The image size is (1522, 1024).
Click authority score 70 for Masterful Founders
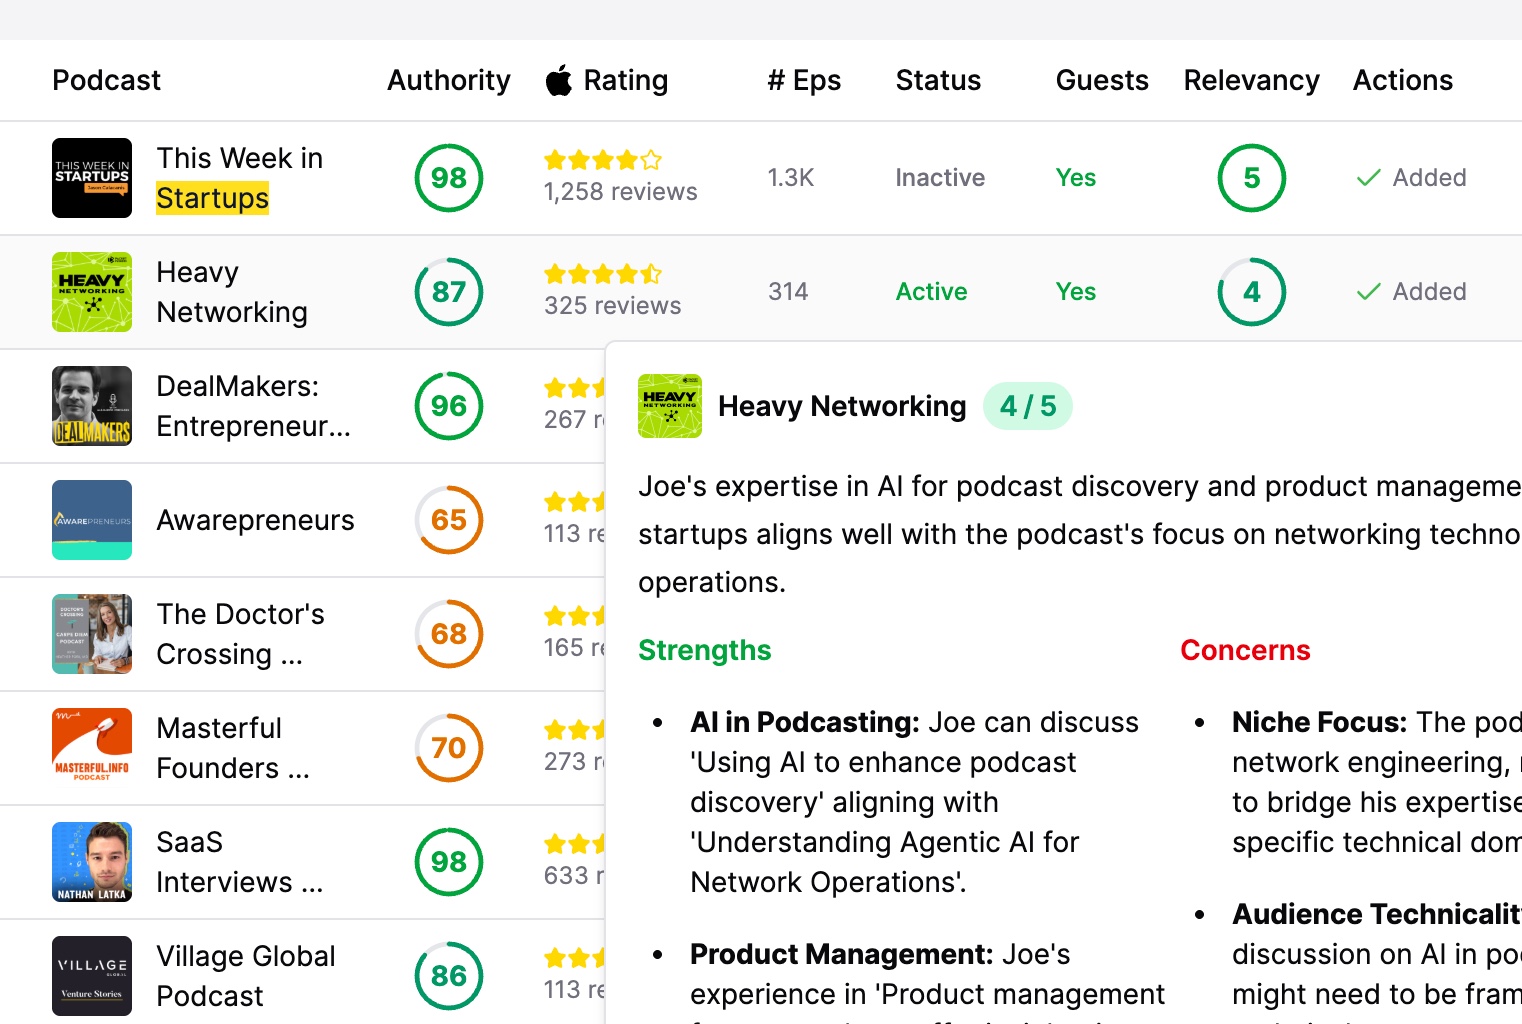point(449,748)
